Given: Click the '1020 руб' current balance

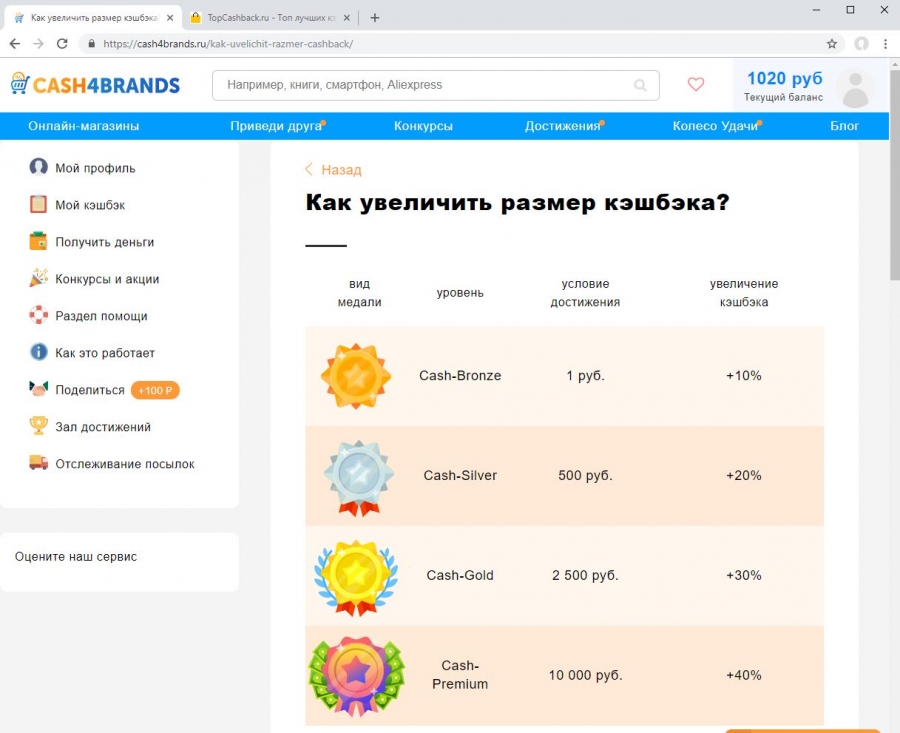Looking at the screenshot, I should coord(785,79).
